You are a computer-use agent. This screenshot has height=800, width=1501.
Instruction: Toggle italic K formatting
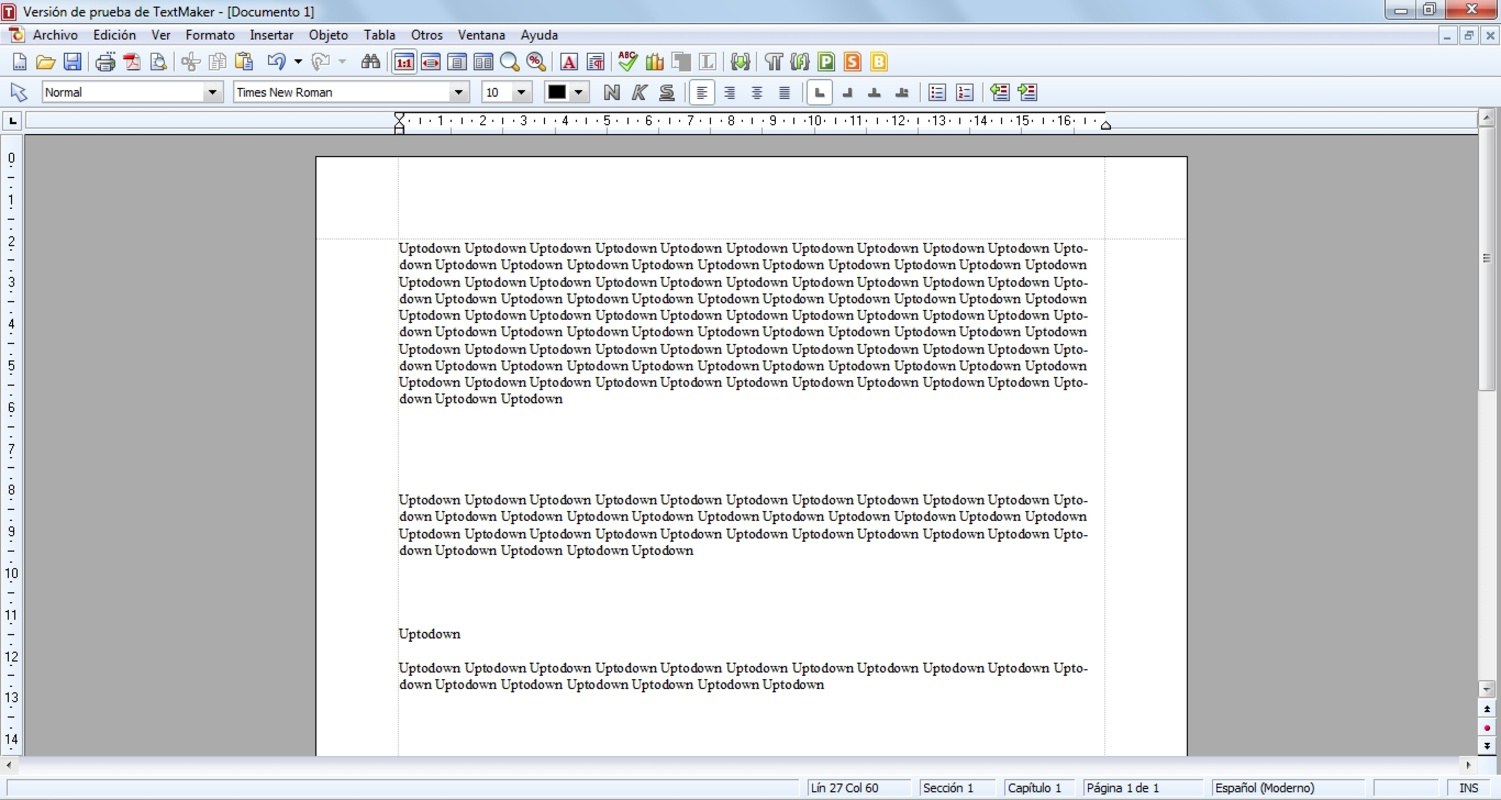tap(639, 92)
